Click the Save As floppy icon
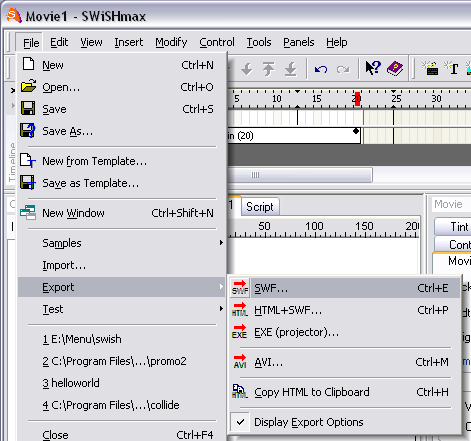This screenshot has height=441, width=471. 28,130
